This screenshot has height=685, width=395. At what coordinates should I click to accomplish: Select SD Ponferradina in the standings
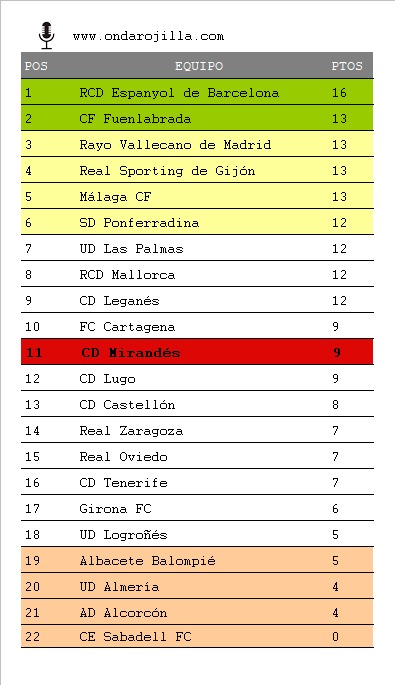point(139,222)
